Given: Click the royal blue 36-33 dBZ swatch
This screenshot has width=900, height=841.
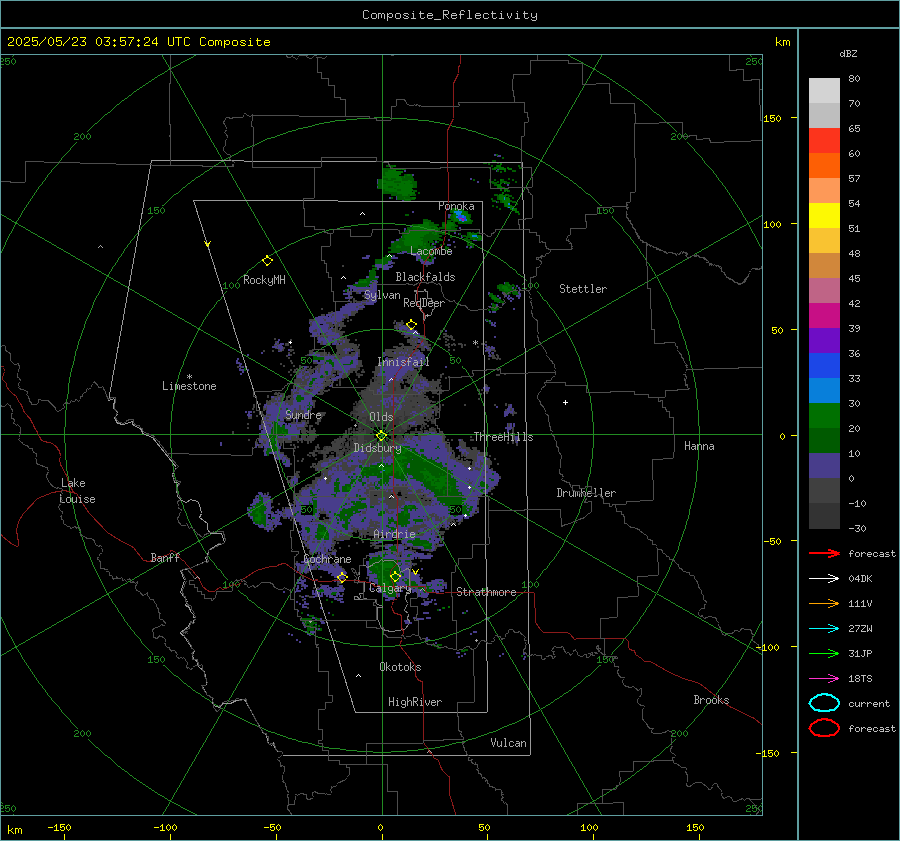Looking at the screenshot, I should pyautogui.click(x=824, y=366).
